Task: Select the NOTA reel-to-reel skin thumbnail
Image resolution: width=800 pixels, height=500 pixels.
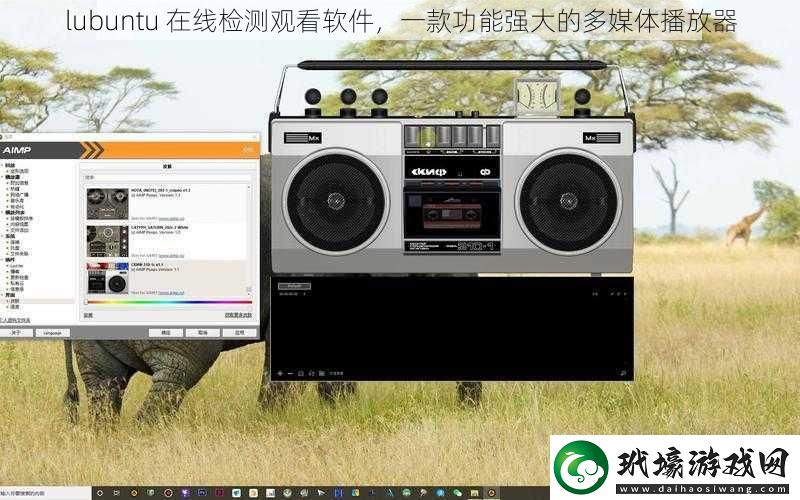Action: [108, 203]
